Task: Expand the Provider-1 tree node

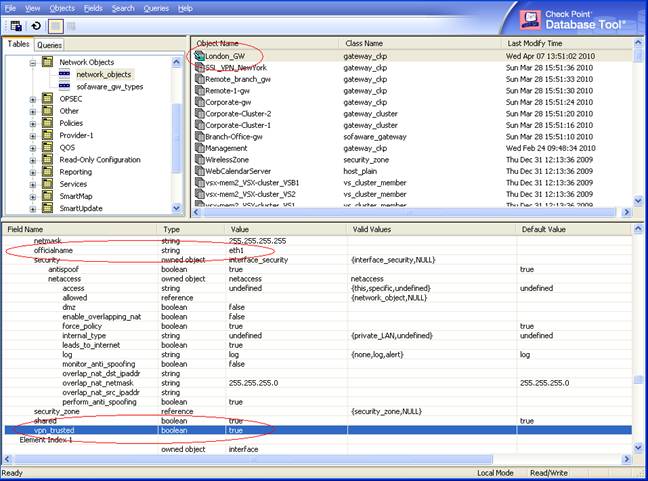Action: click(33, 136)
